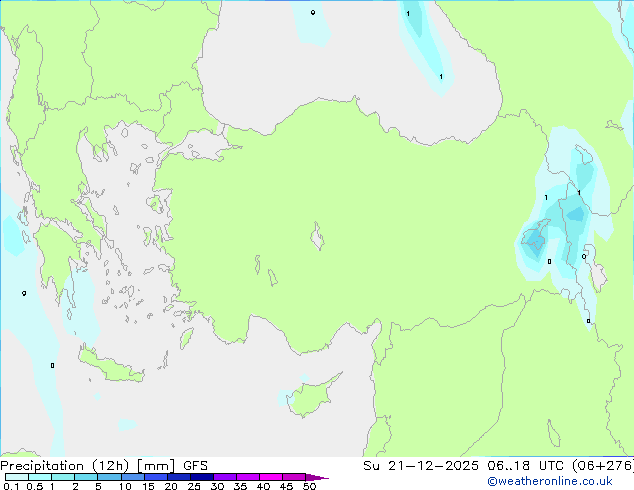The width and height of the screenshot is (634, 490).
Task: Click the legend swatch between 1 and 2
Action: pos(63,477)
